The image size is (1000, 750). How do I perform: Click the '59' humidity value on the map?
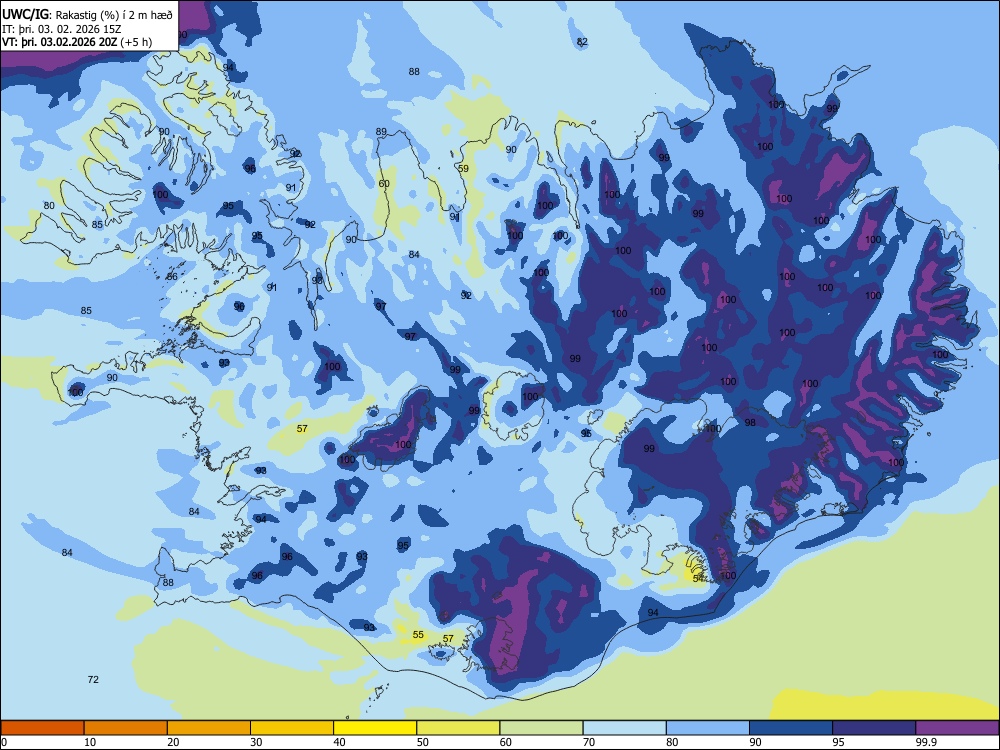click(x=464, y=168)
